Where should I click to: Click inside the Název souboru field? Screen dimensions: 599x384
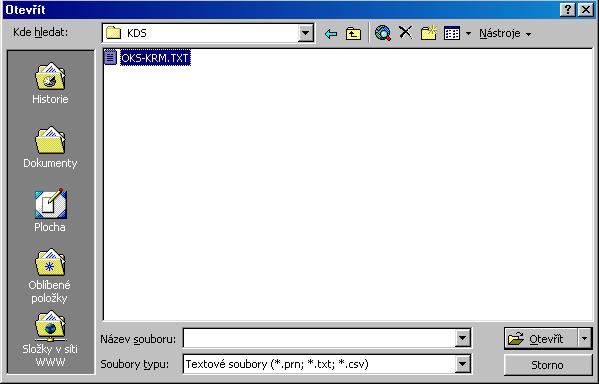pos(319,338)
